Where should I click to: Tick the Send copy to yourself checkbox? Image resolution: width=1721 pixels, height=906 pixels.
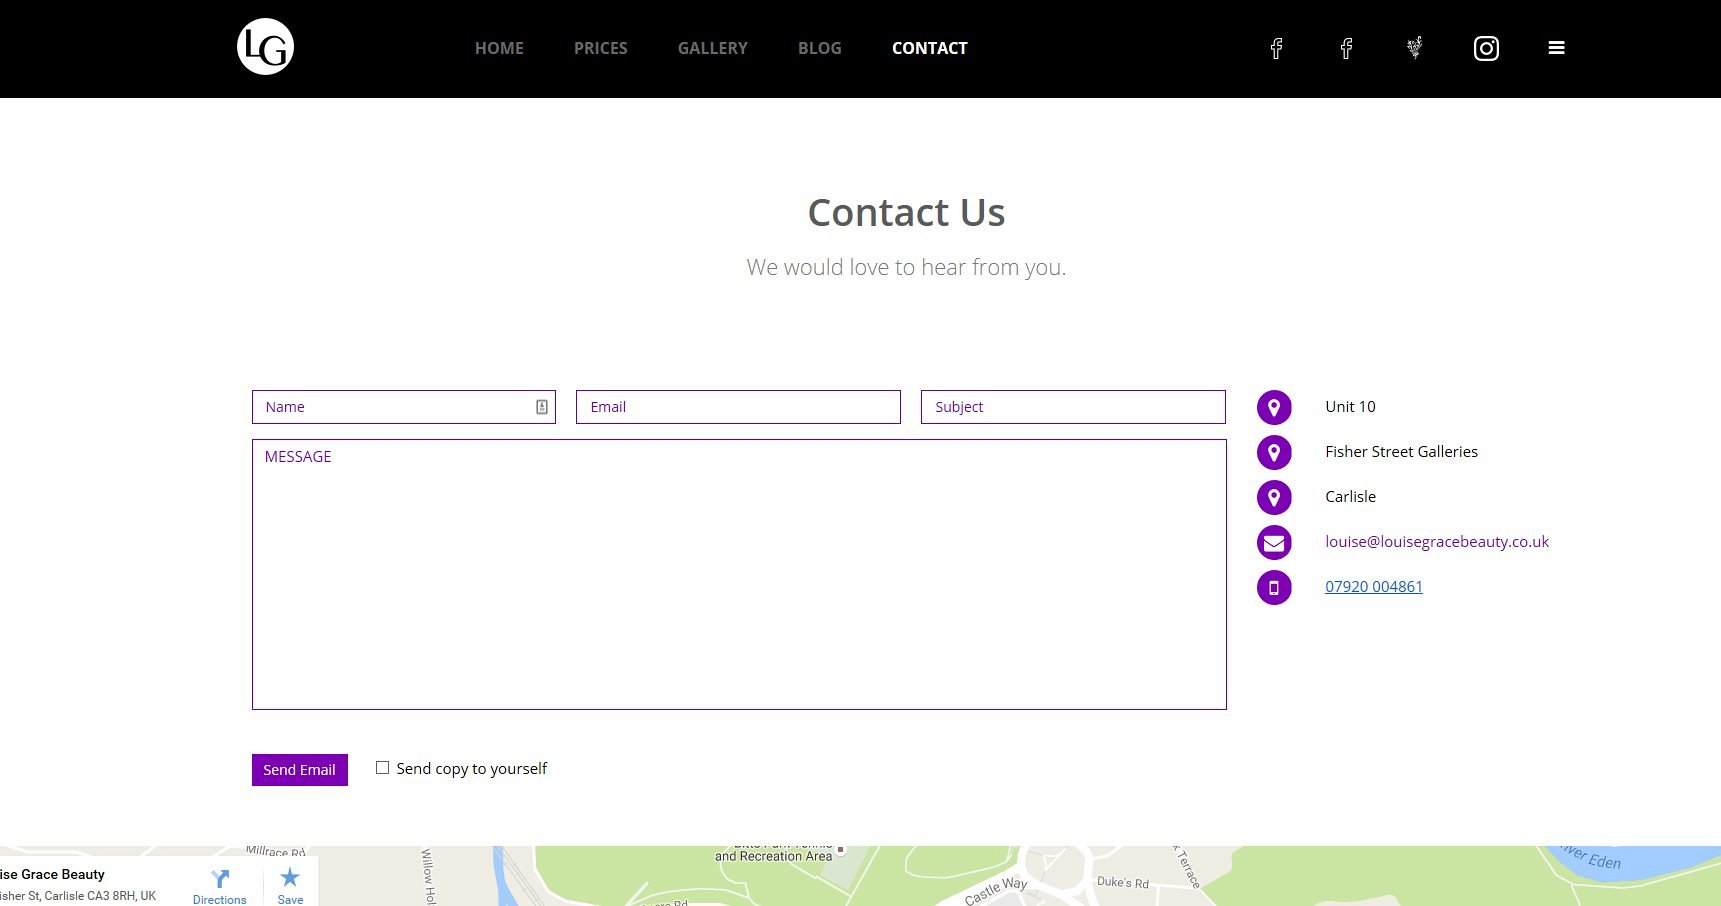pyautogui.click(x=382, y=768)
